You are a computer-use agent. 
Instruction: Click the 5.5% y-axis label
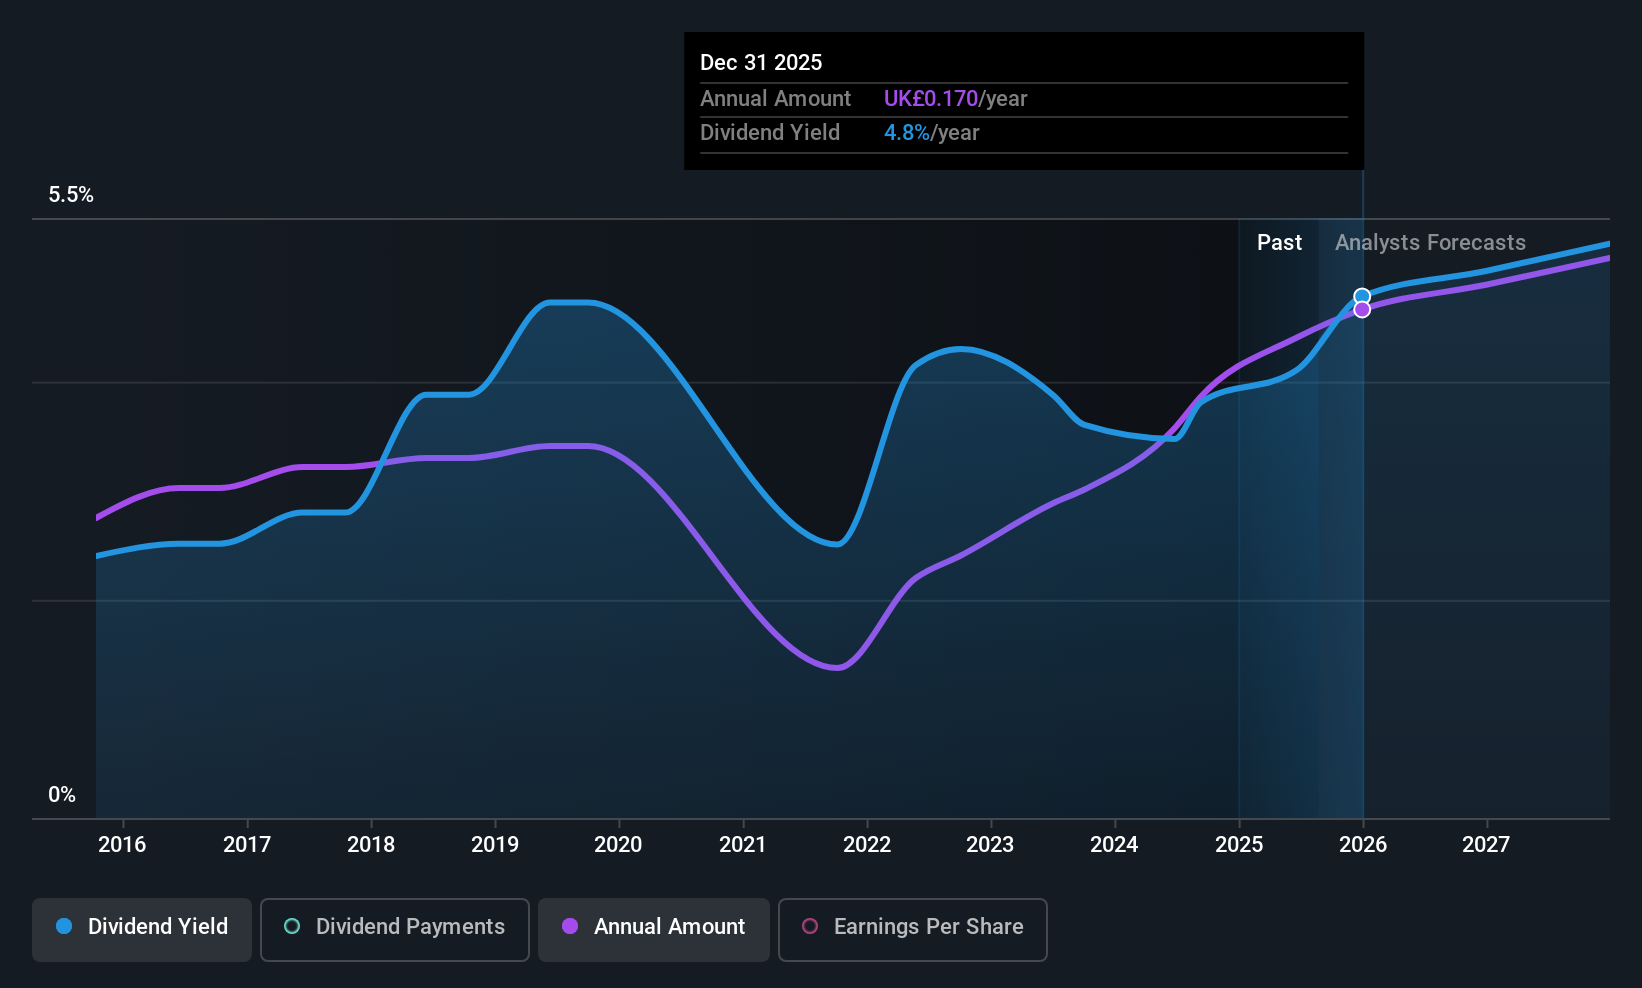[x=71, y=195]
